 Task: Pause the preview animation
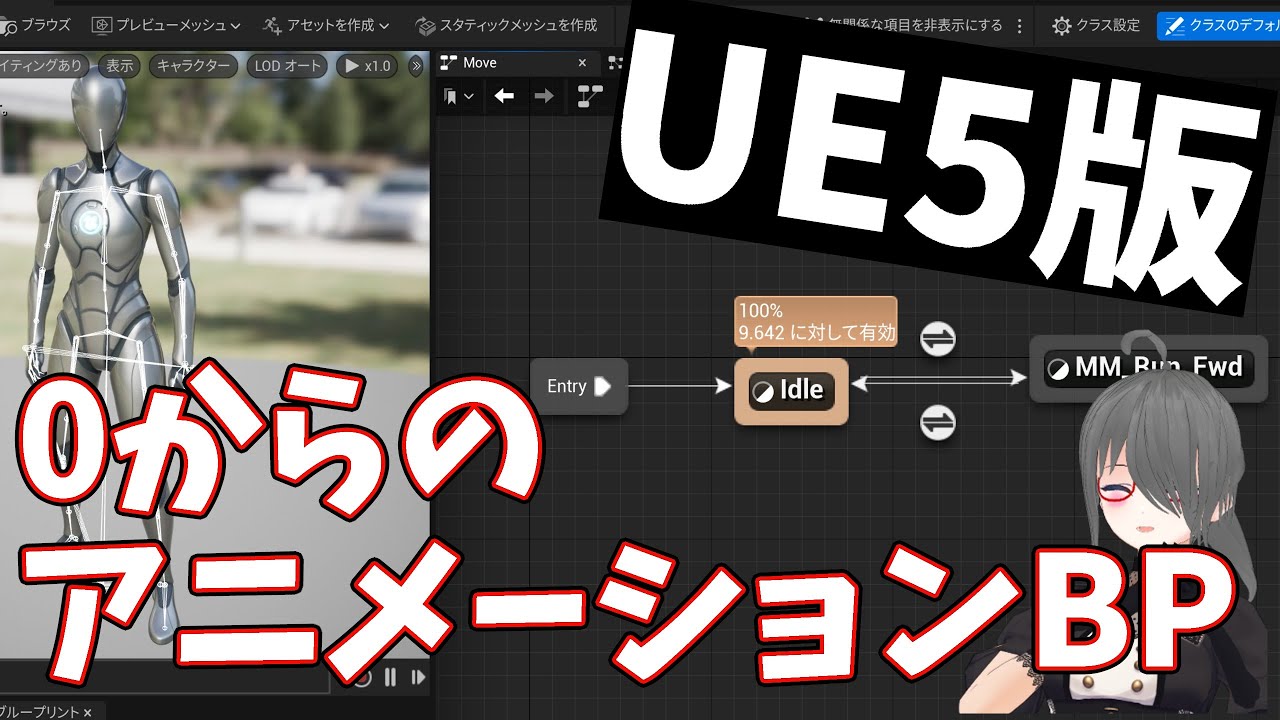(x=390, y=677)
